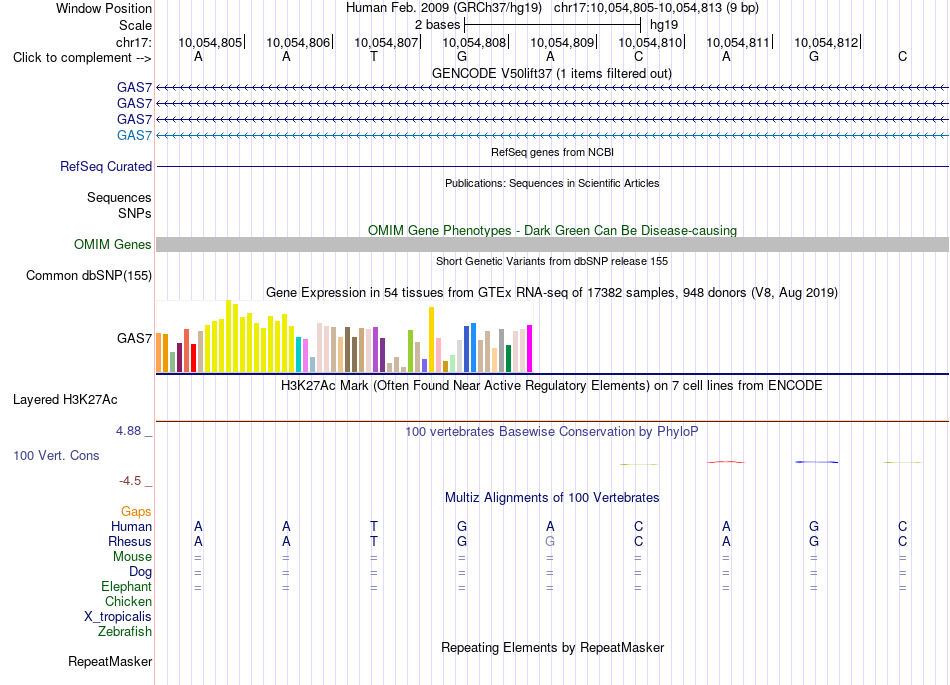The image size is (950, 685).
Task: Open the Common dbSNP(155) track label
Action: 88,276
